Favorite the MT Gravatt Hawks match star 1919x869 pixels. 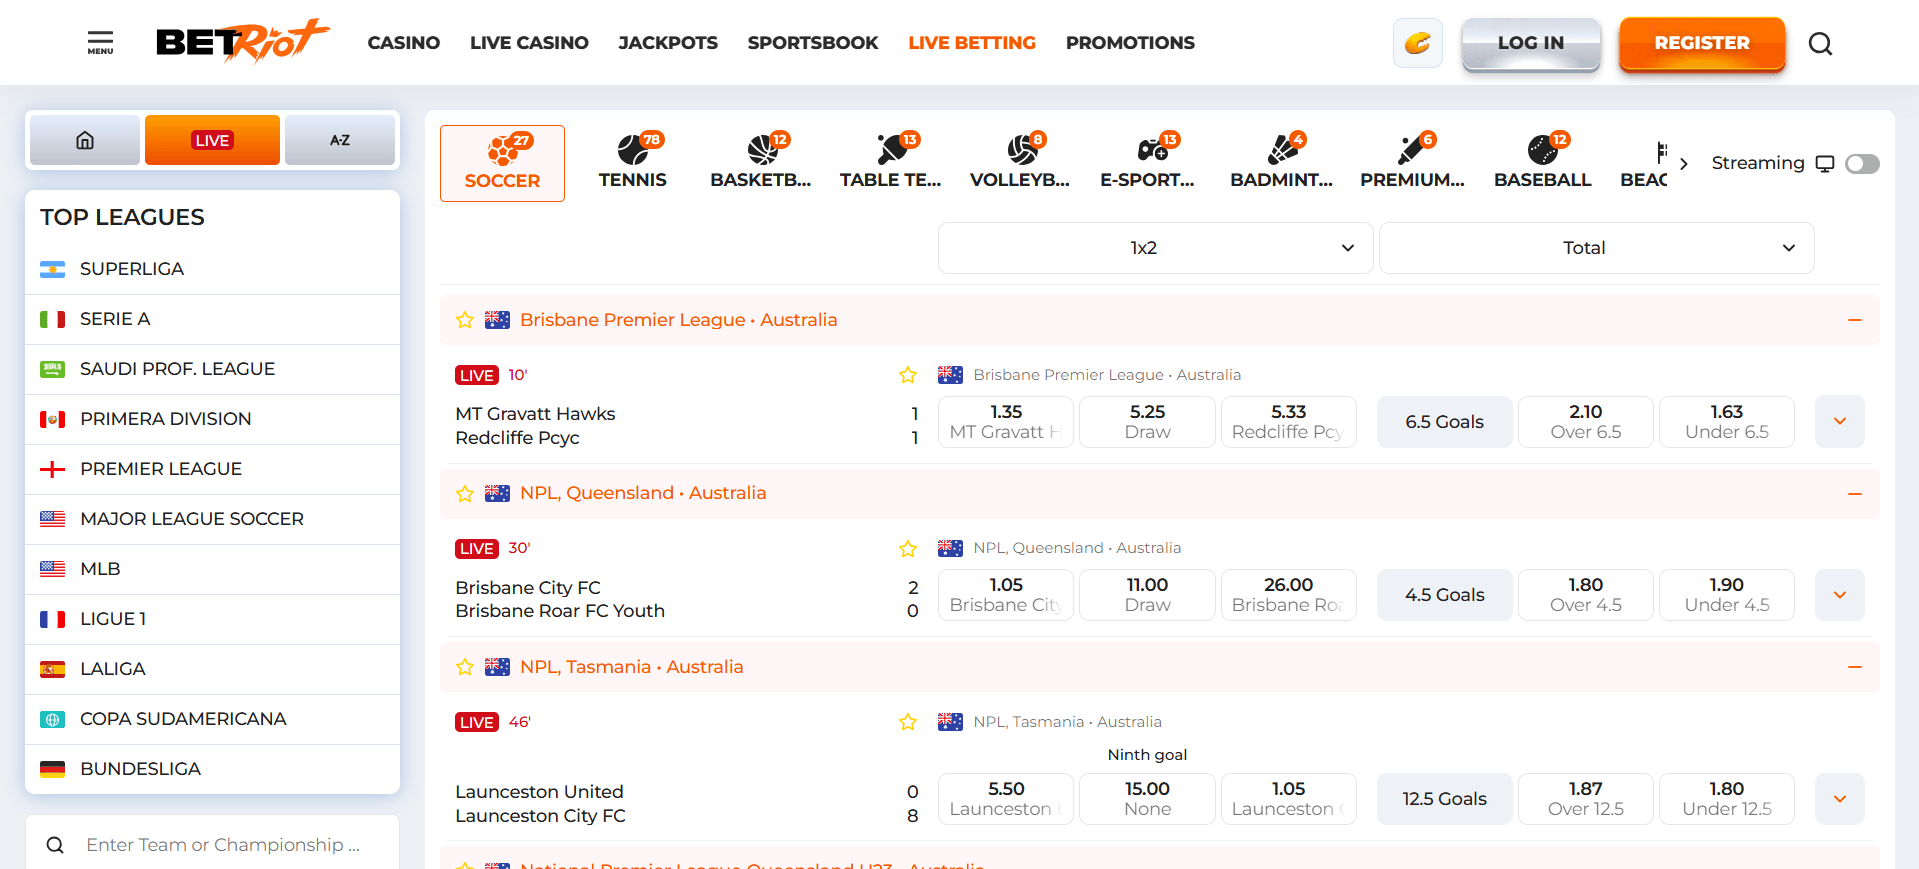[x=908, y=375]
